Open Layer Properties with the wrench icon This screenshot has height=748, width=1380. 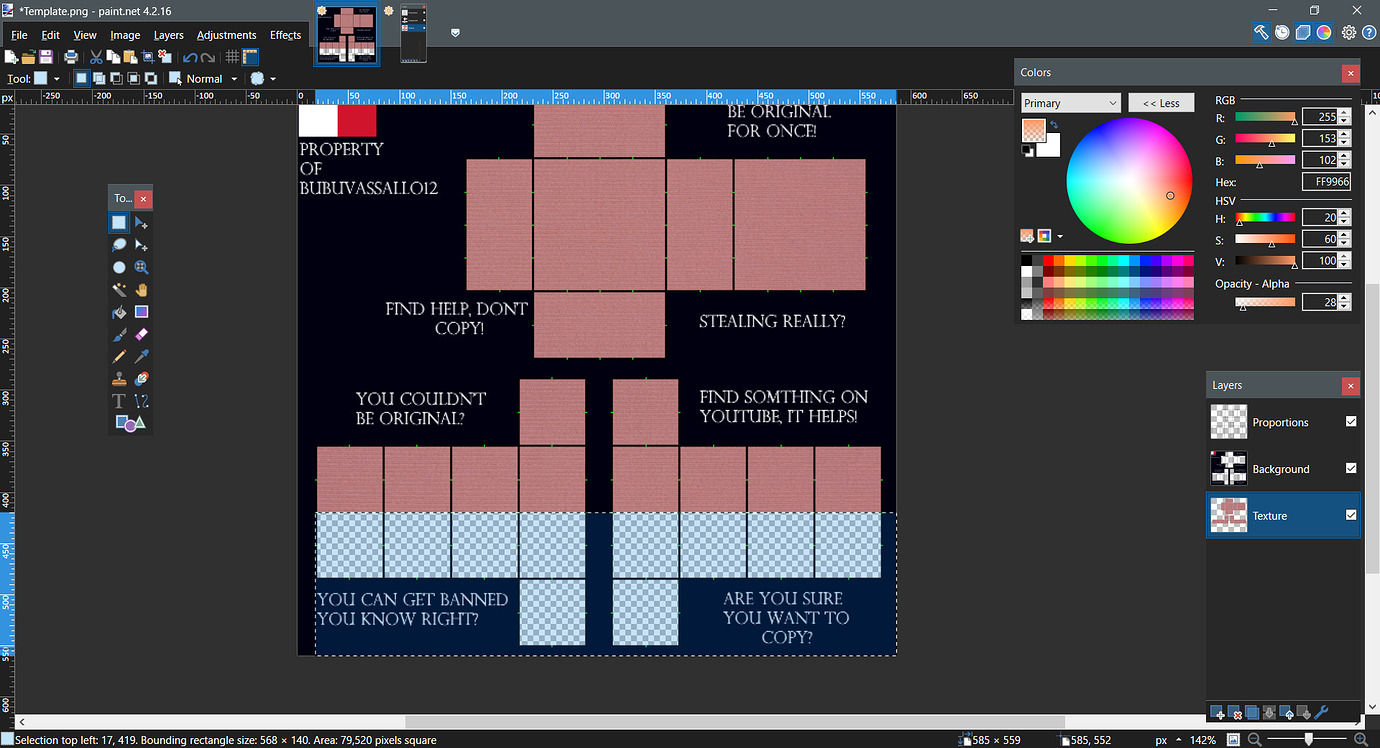click(1322, 712)
